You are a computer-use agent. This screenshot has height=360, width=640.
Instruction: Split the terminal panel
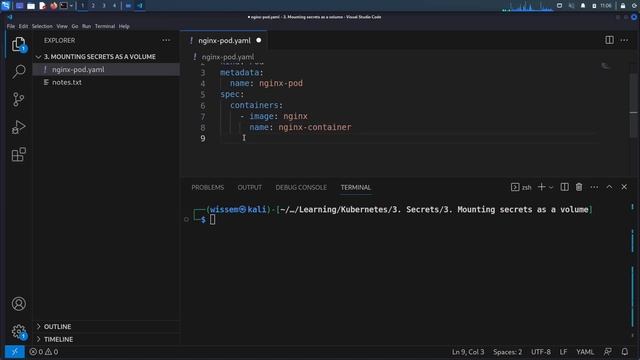pyautogui.click(x=564, y=187)
